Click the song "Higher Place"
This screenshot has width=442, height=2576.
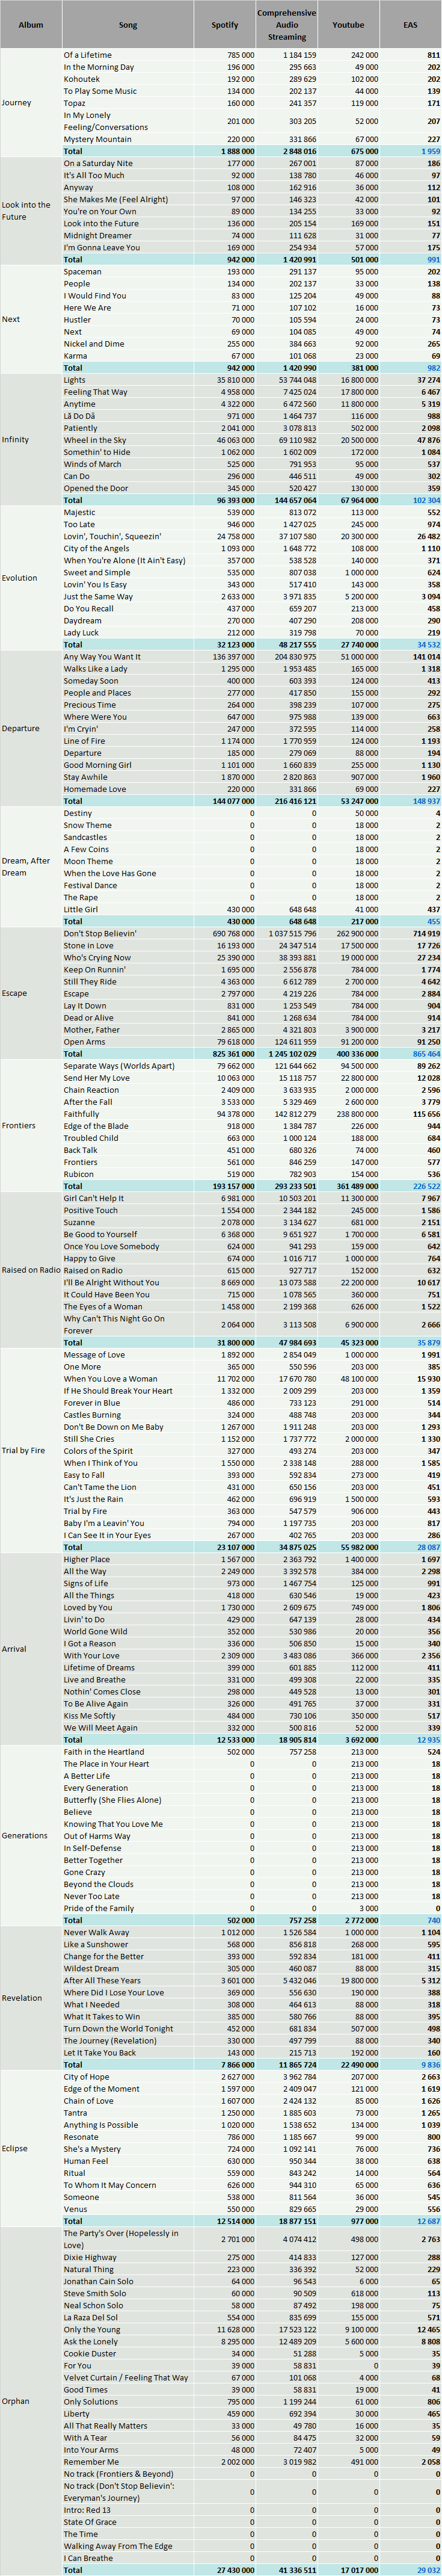[87, 1559]
